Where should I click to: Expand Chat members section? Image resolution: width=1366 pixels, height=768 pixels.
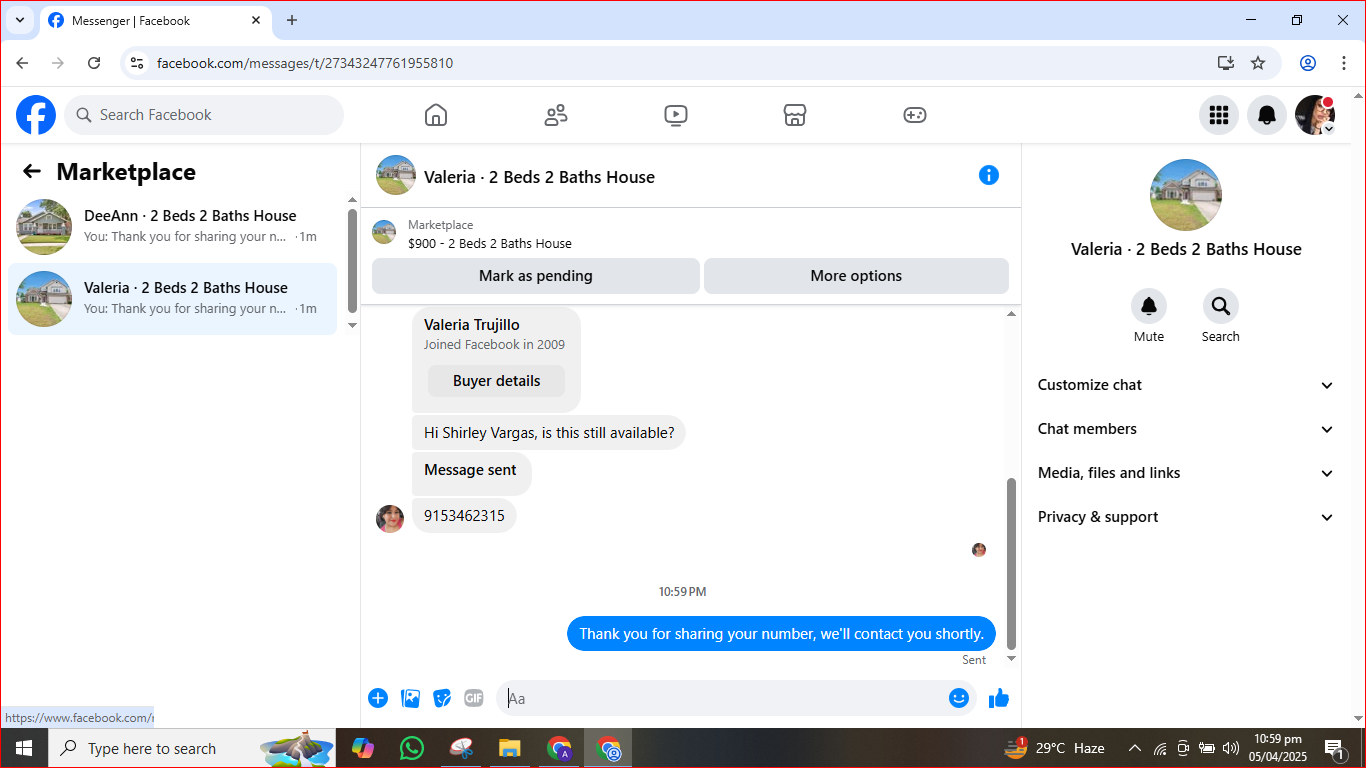[1186, 429]
